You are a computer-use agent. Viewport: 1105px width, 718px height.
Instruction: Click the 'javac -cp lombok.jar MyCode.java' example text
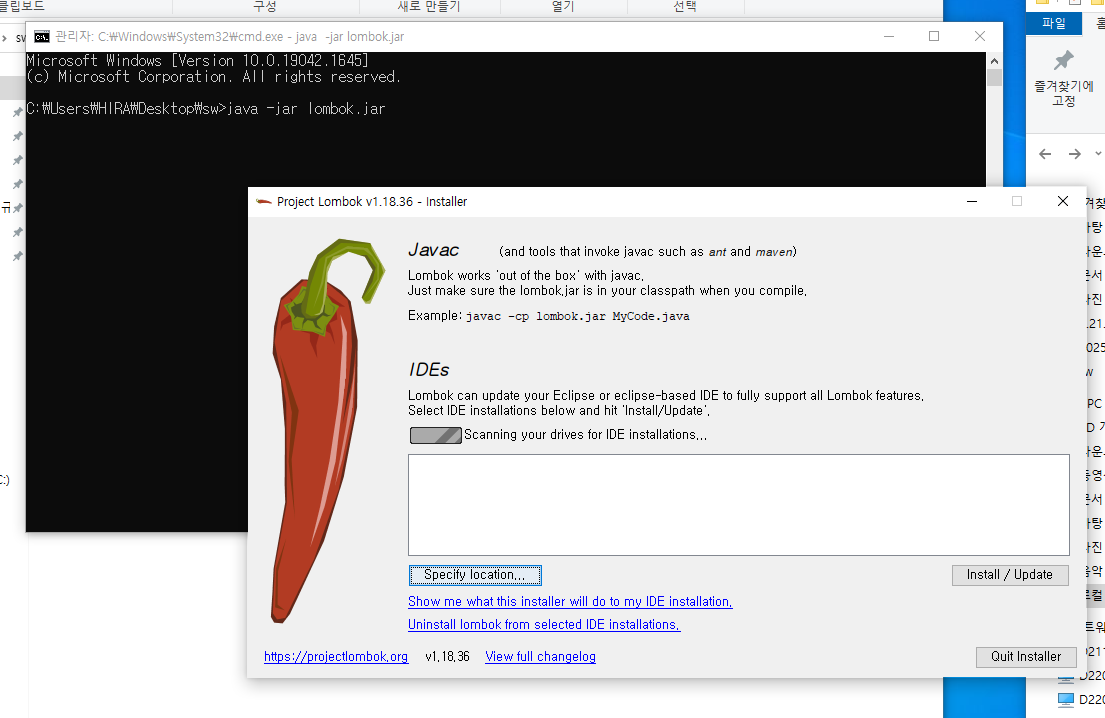(578, 316)
